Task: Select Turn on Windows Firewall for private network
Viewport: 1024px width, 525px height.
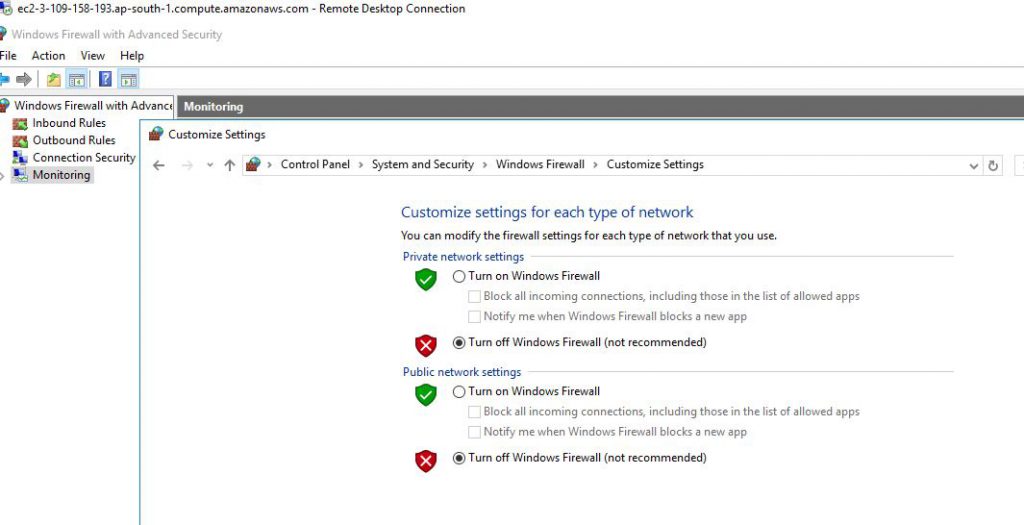Action: point(459,276)
